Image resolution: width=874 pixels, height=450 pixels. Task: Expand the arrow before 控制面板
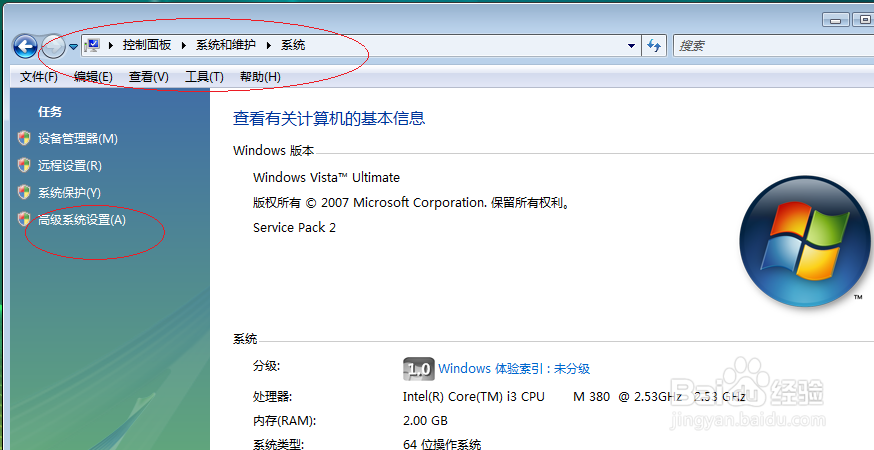pyautogui.click(x=111, y=45)
